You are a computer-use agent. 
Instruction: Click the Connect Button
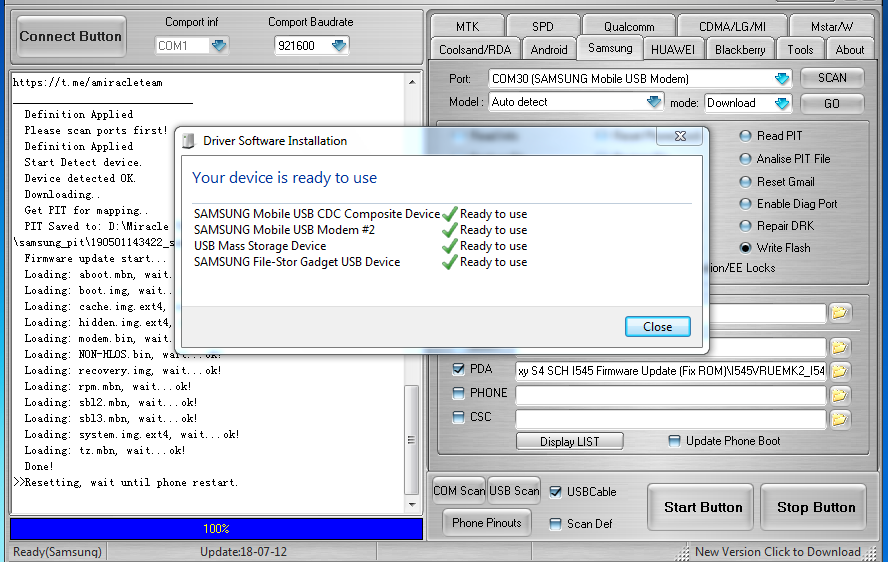(71, 36)
